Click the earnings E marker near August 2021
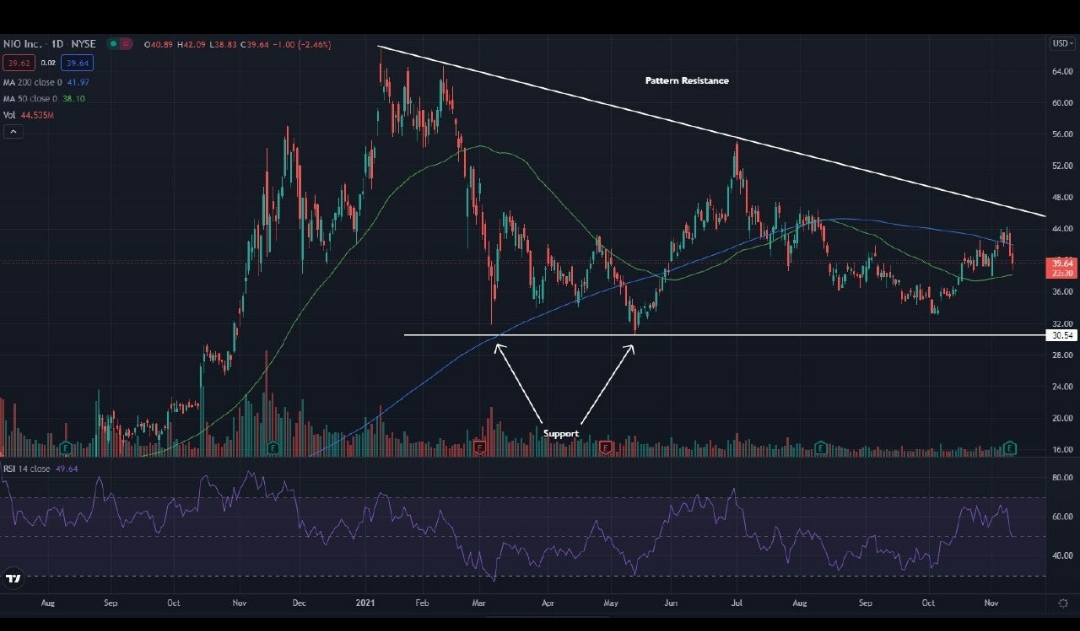1080x631 pixels. pyautogui.click(x=820, y=448)
